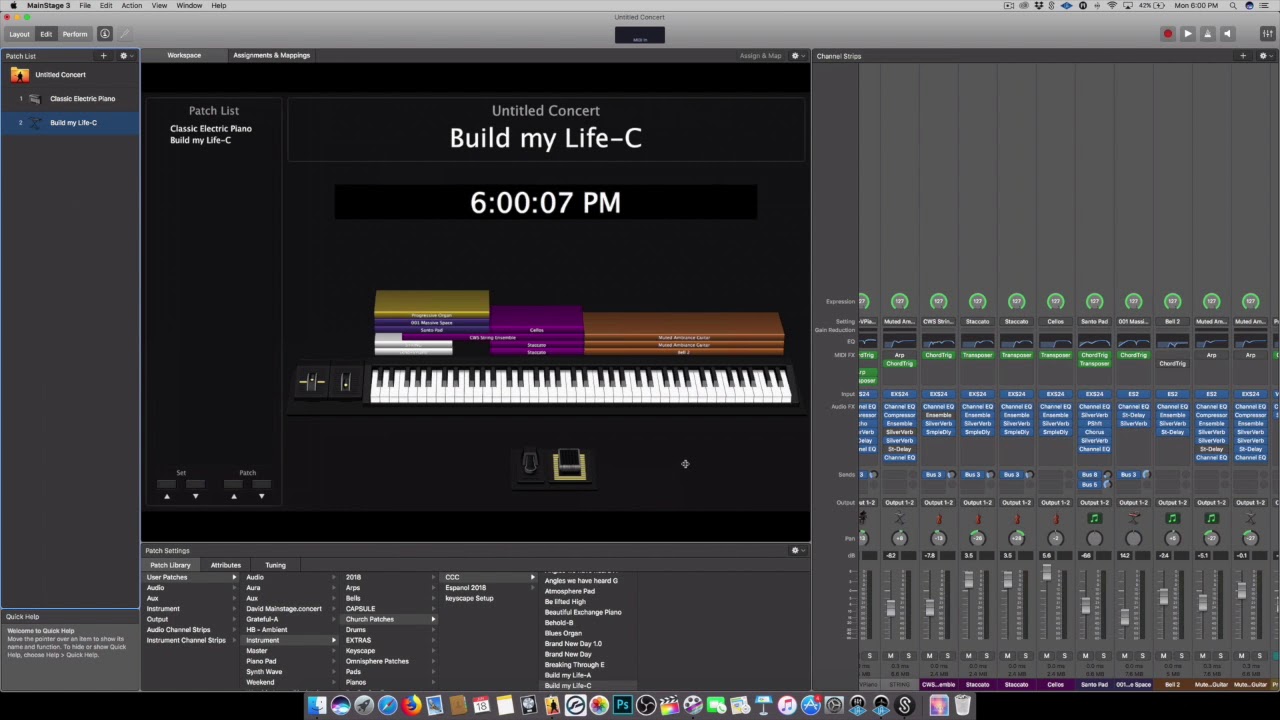The height and width of the screenshot is (720, 1280).
Task: Click the Play button in the toolbar
Action: (x=1187, y=34)
